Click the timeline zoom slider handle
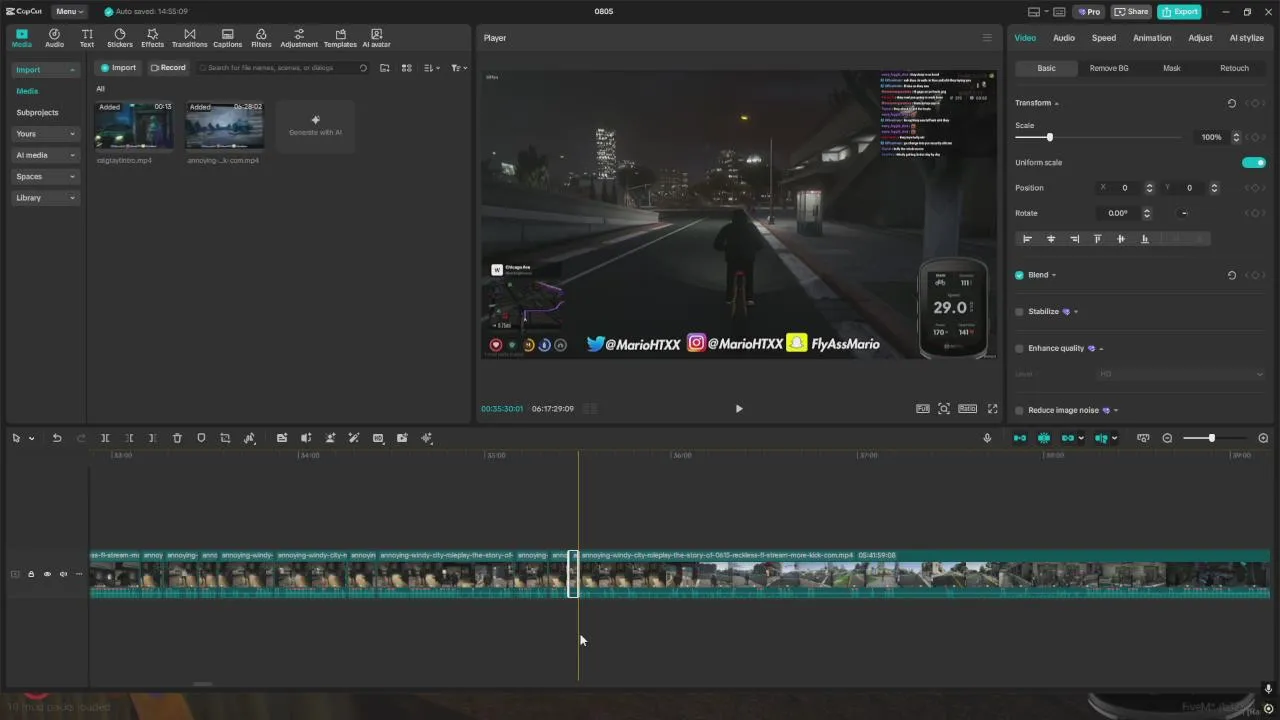The image size is (1280, 720). [x=1211, y=438]
